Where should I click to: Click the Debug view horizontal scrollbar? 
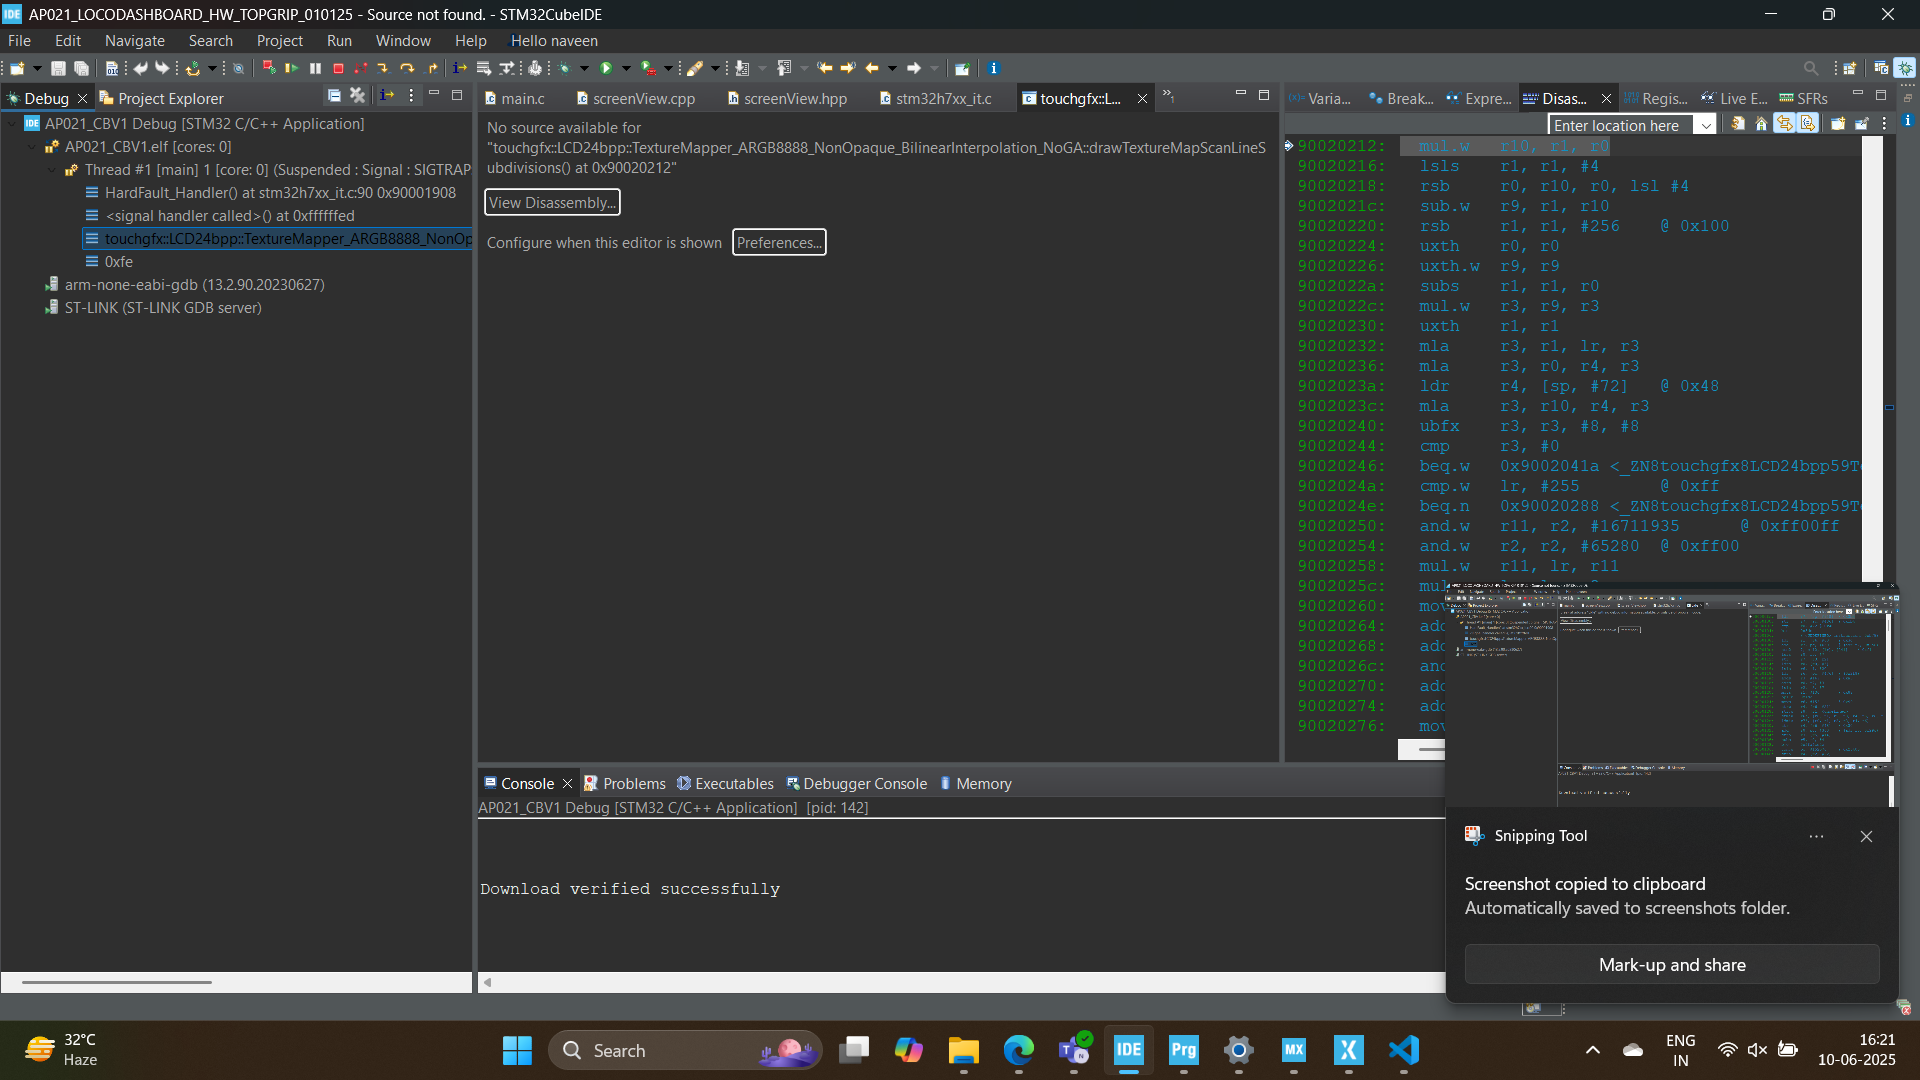point(116,982)
